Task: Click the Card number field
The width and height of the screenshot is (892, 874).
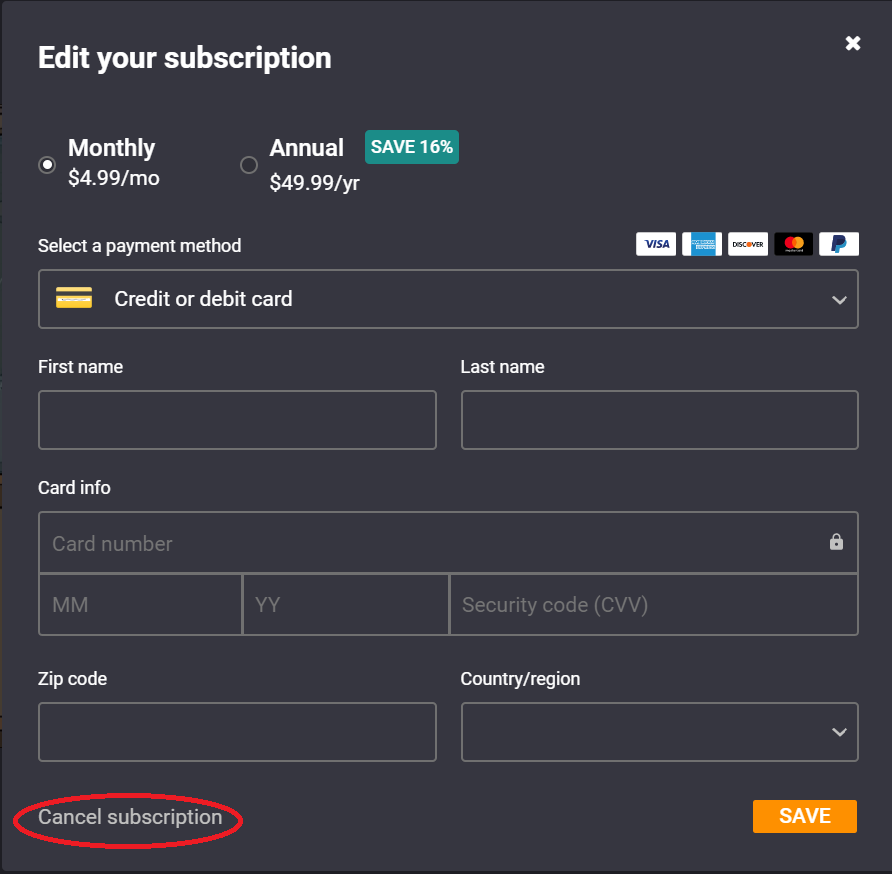Action: [430, 543]
